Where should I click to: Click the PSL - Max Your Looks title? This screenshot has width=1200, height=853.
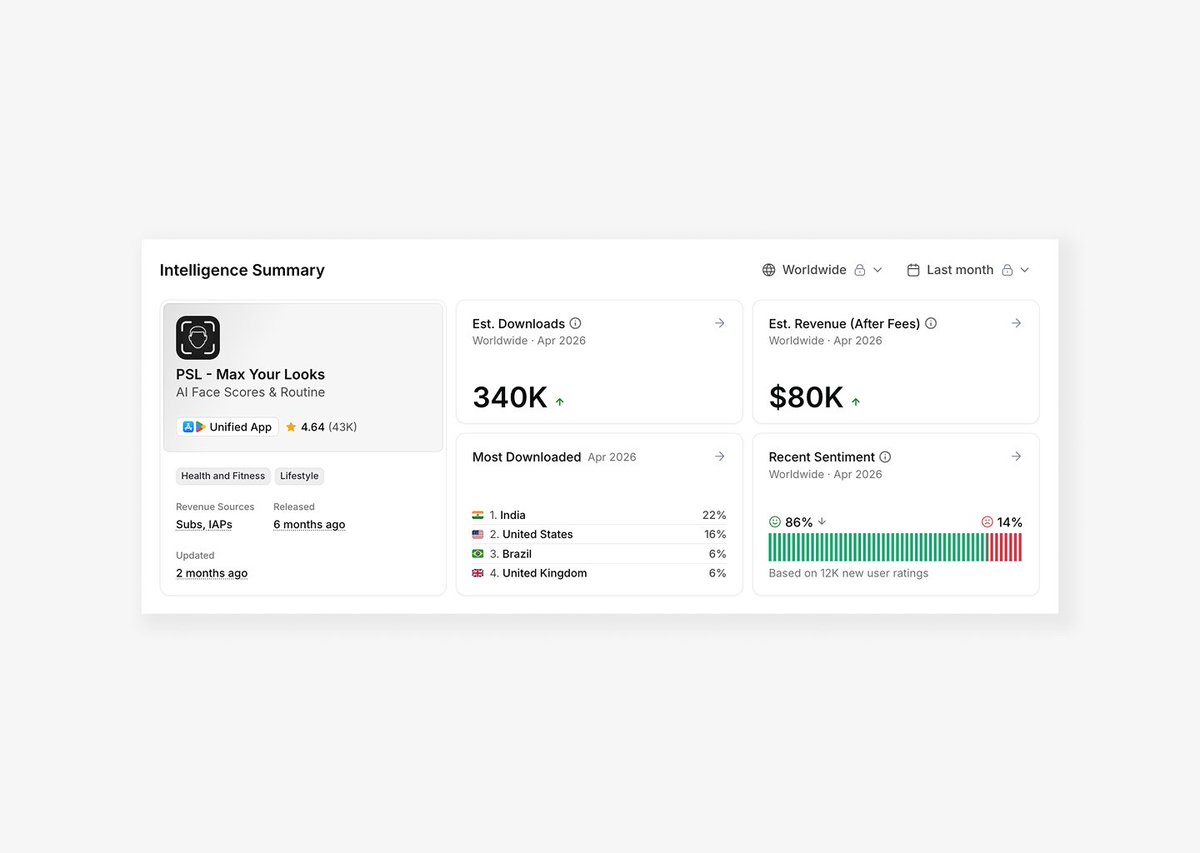(250, 374)
